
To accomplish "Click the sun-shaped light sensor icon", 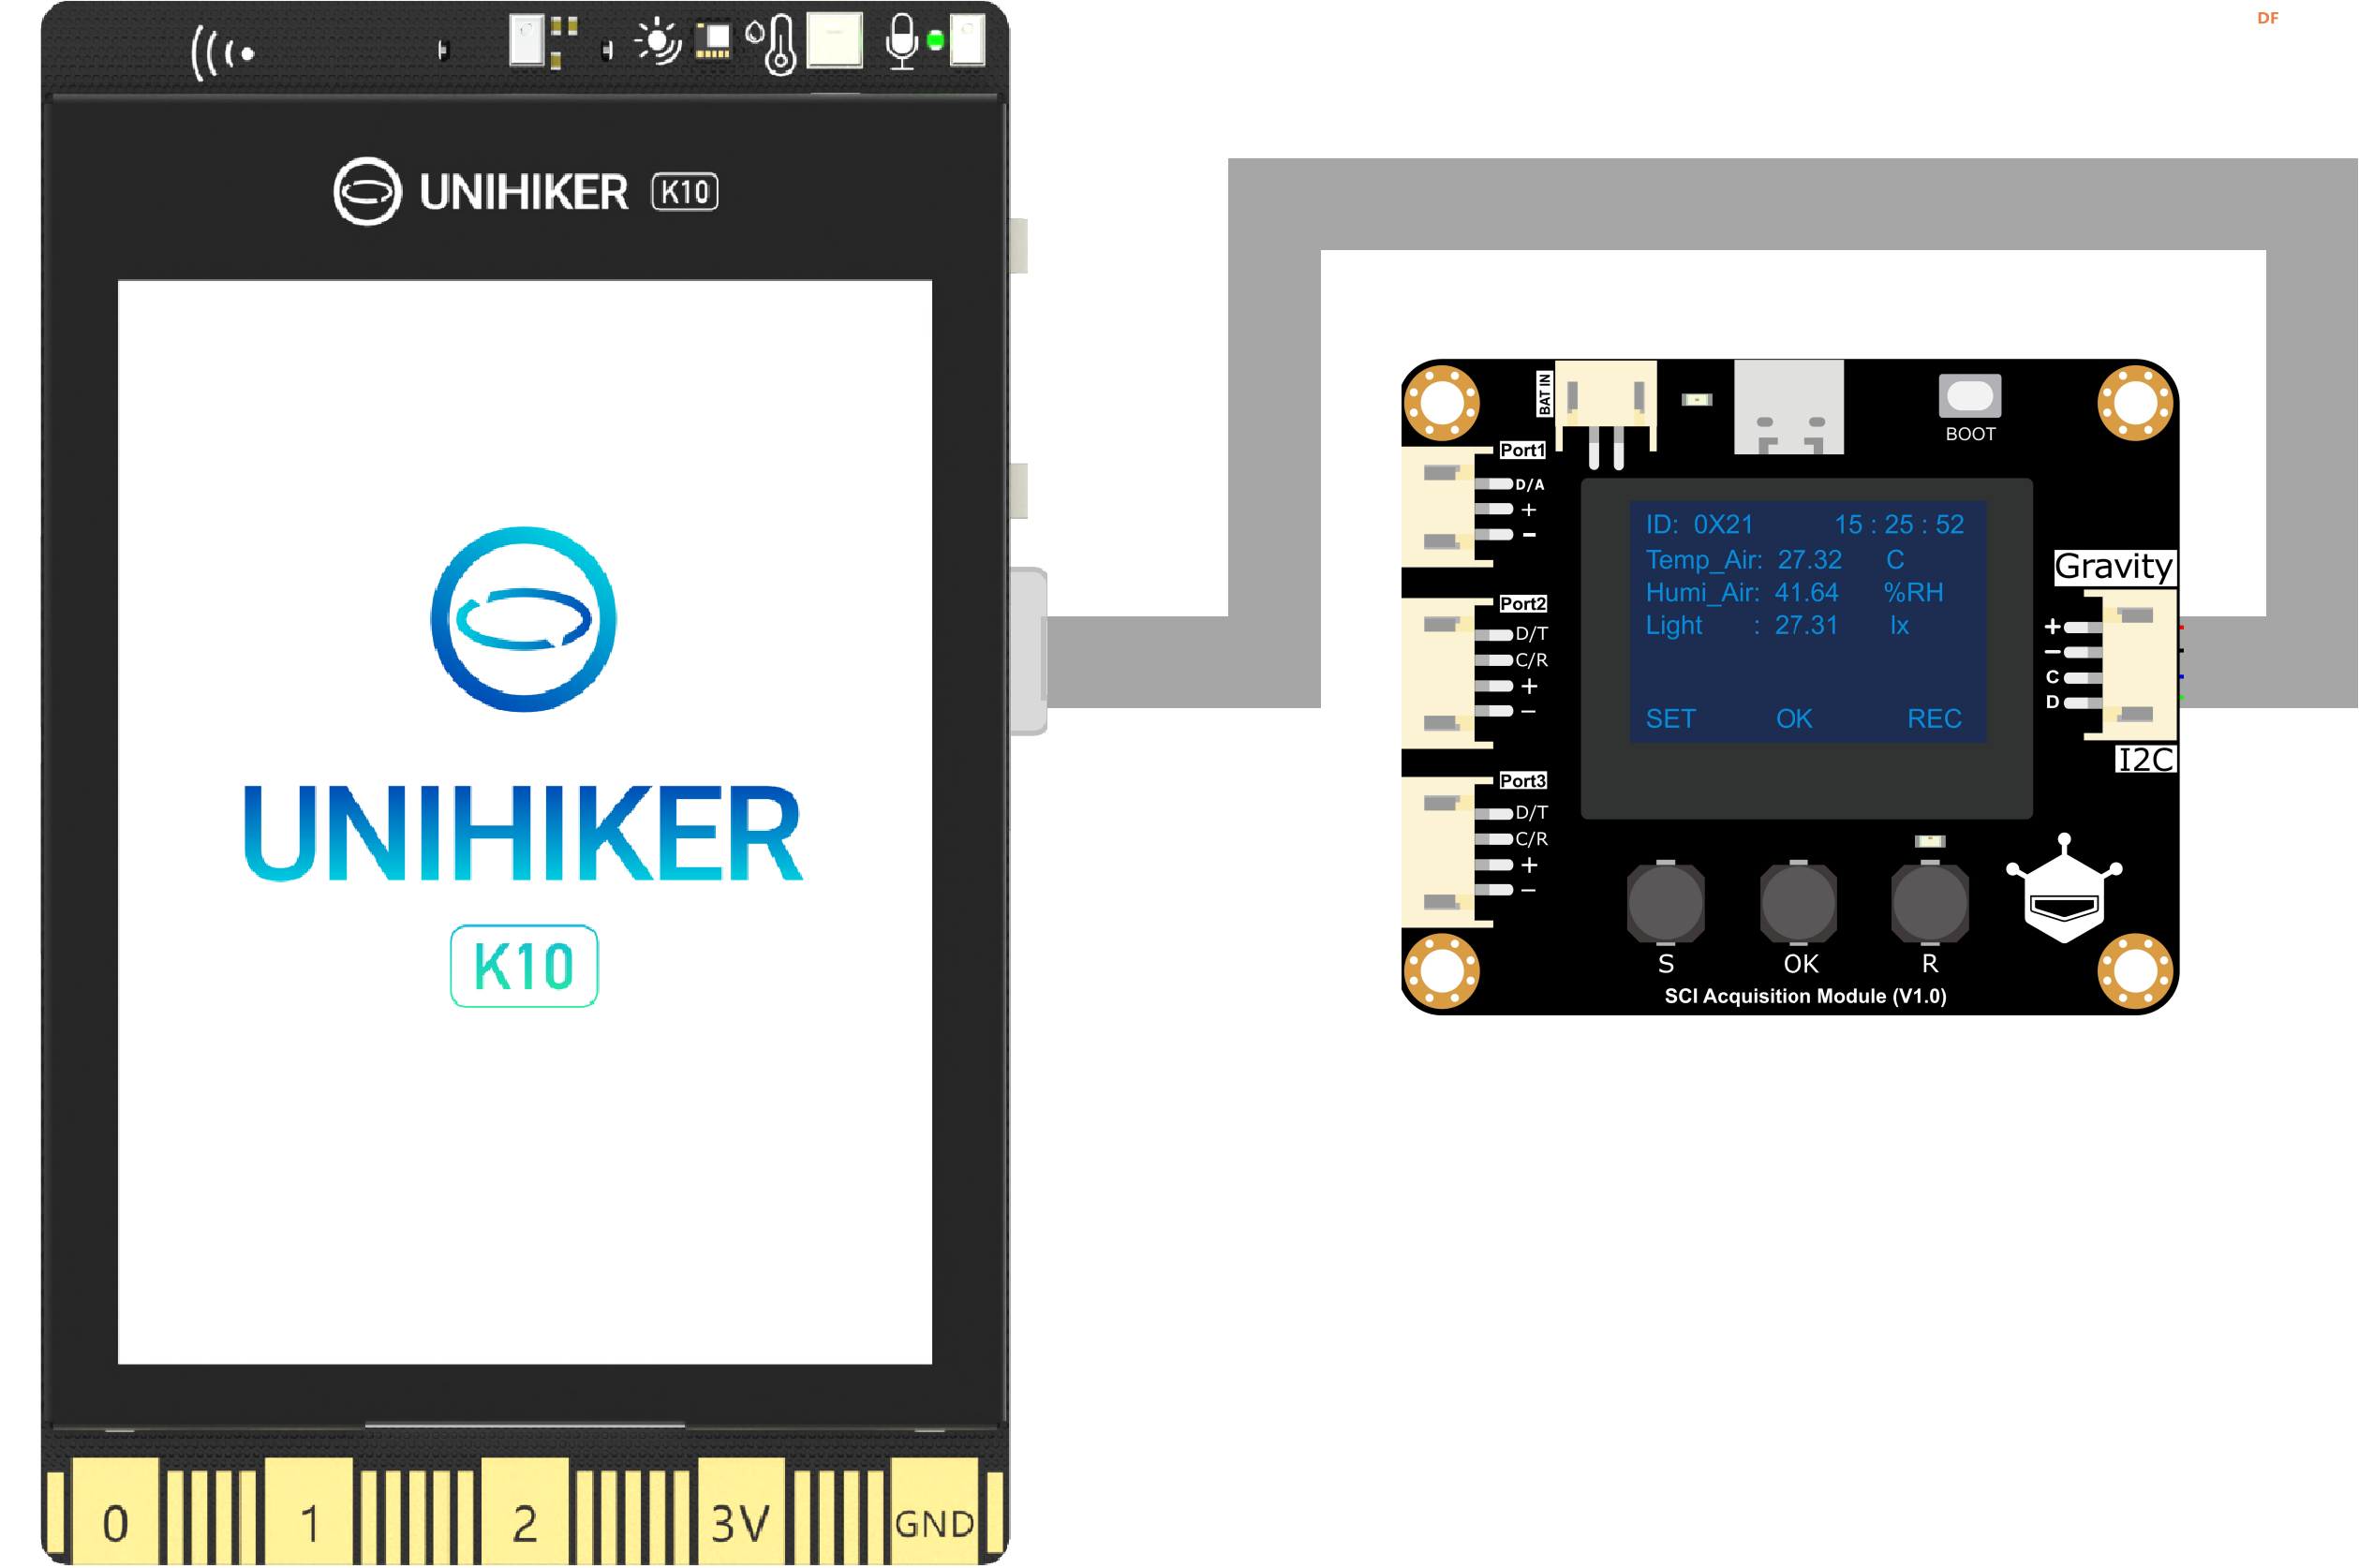I will pos(658,42).
